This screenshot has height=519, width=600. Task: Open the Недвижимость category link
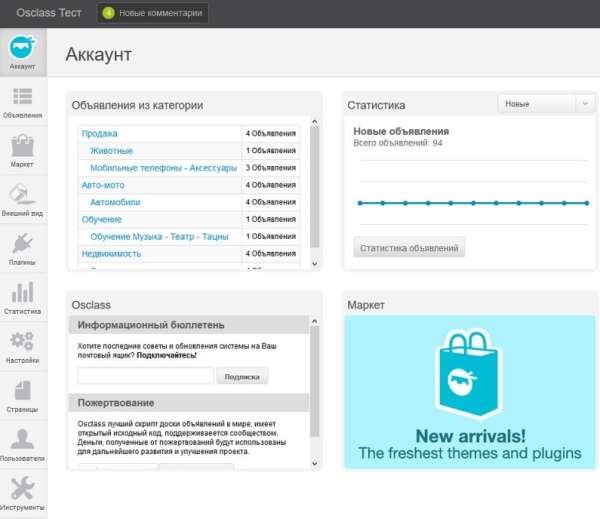(111, 254)
